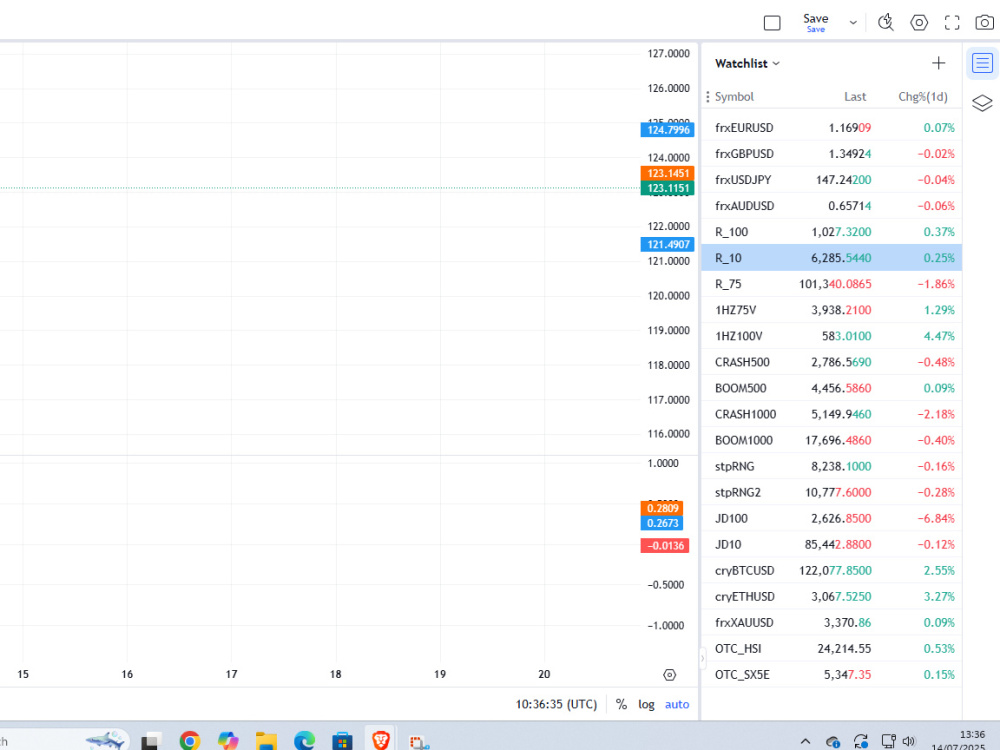This screenshot has height=750, width=1000.
Task: Open Microsoft Store from the taskbar
Action: pos(342,741)
